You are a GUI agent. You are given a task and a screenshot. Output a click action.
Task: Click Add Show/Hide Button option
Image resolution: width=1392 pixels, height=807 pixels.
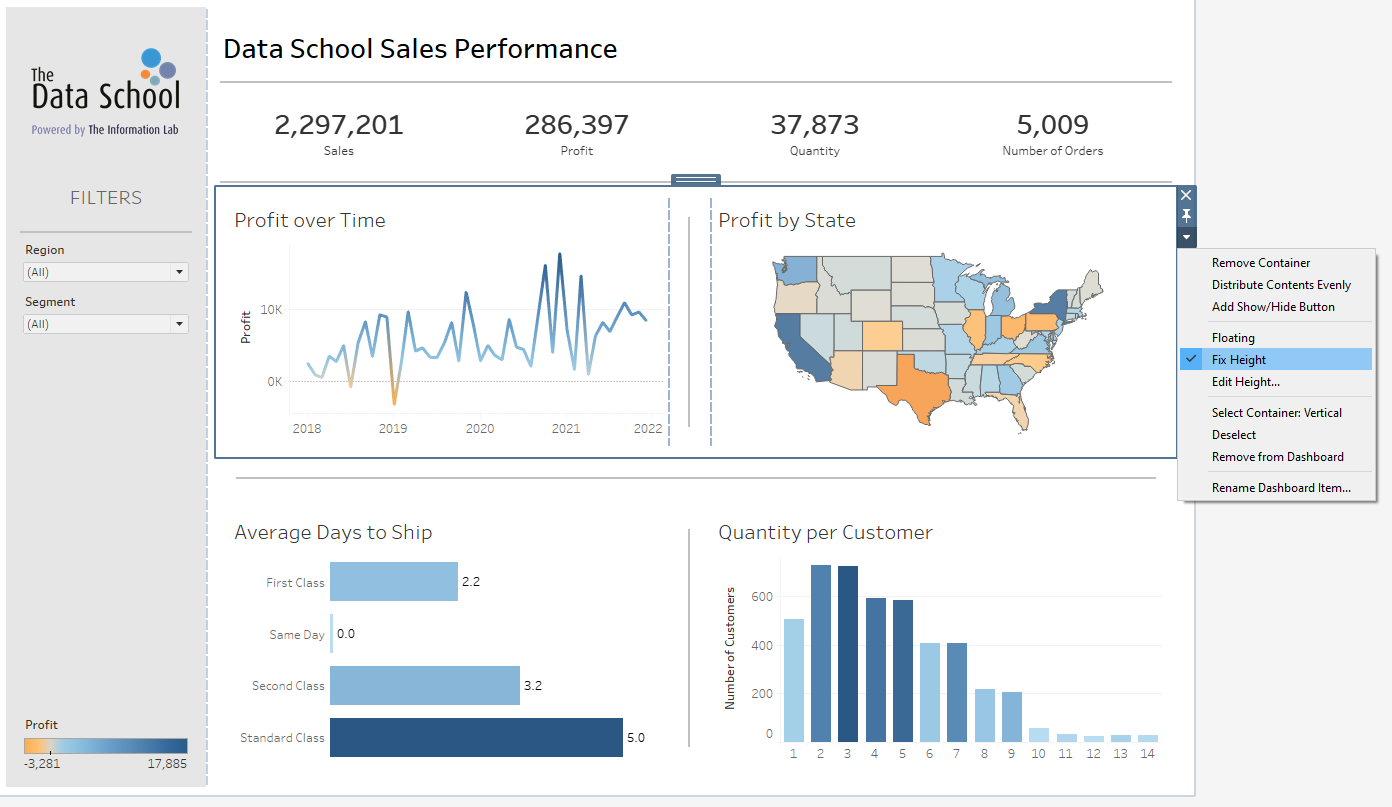point(1273,307)
